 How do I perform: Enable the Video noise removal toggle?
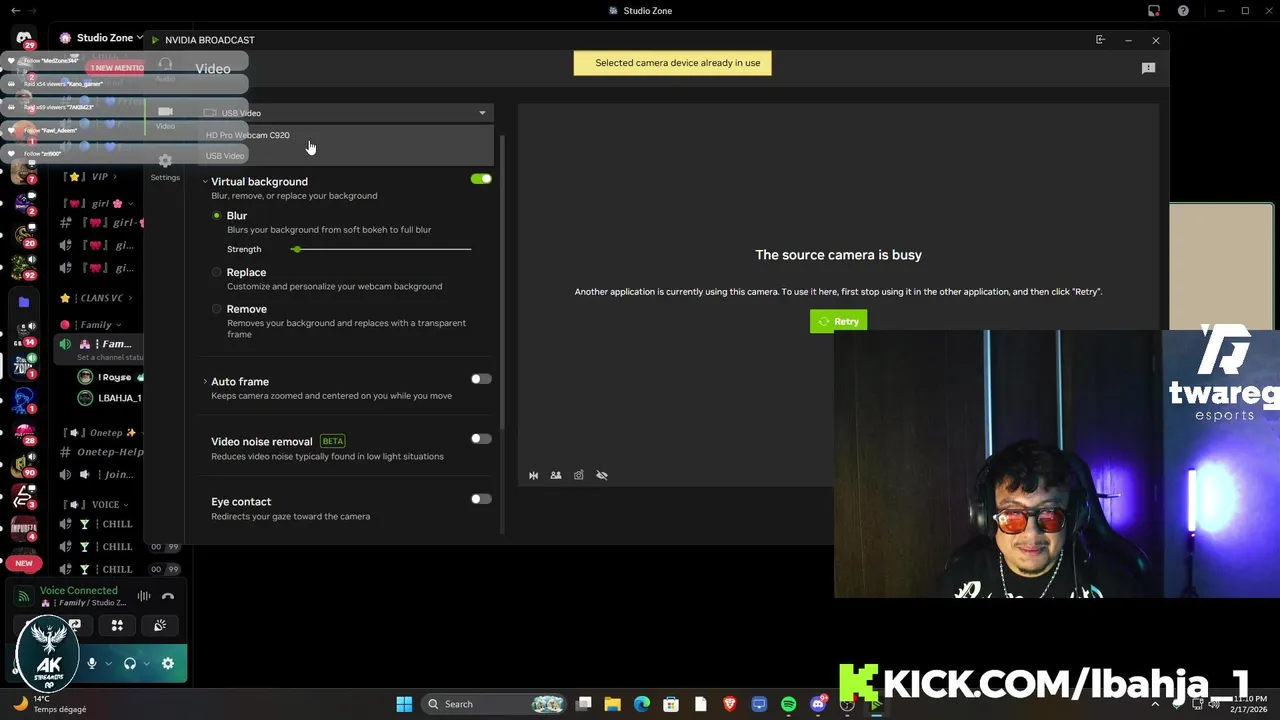481,439
